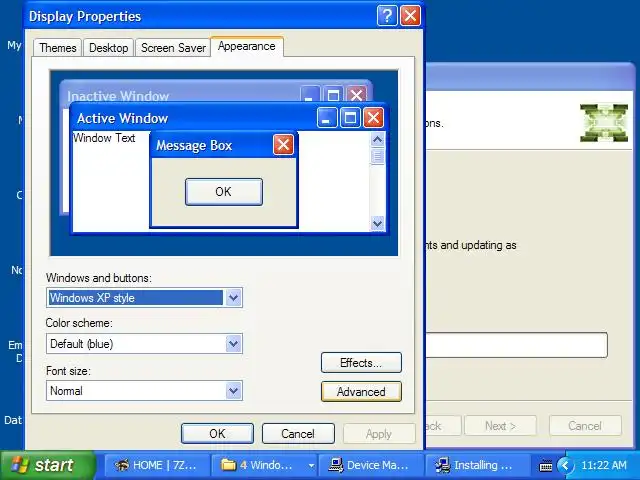The width and height of the screenshot is (640, 480).
Task: Open the Desktop tab
Action: click(x=109, y=48)
